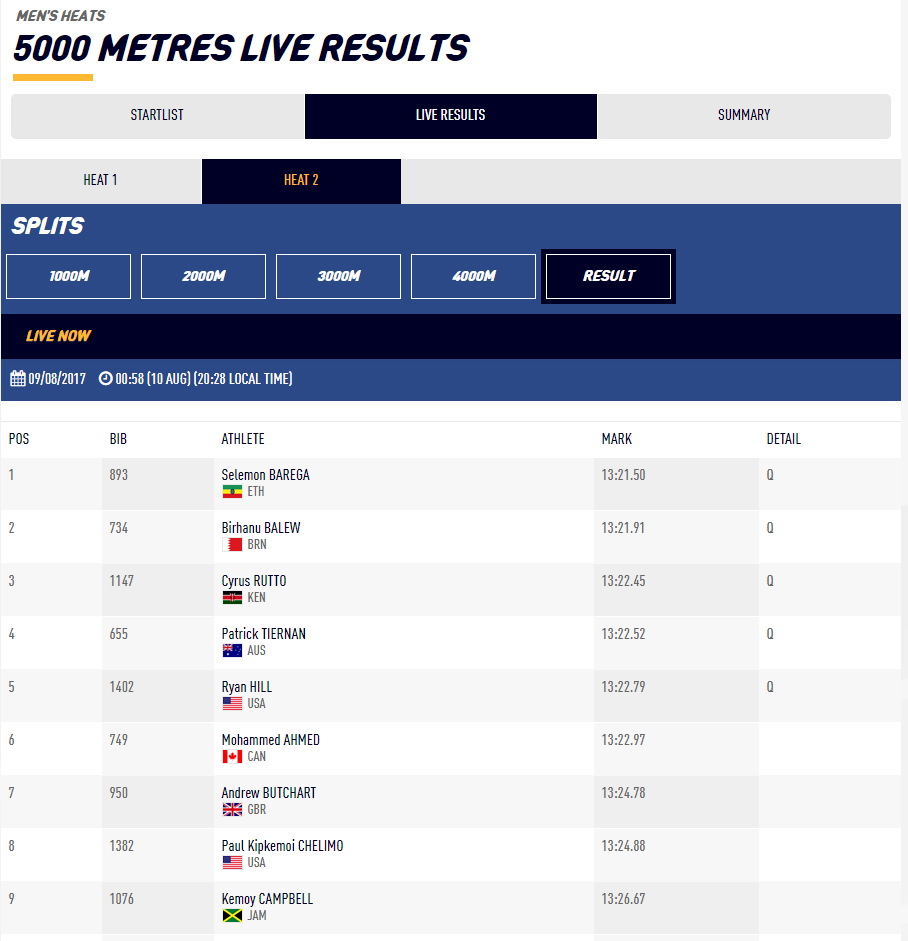The image size is (908, 941).
Task: View the 3000M split
Action: pyautogui.click(x=338, y=276)
